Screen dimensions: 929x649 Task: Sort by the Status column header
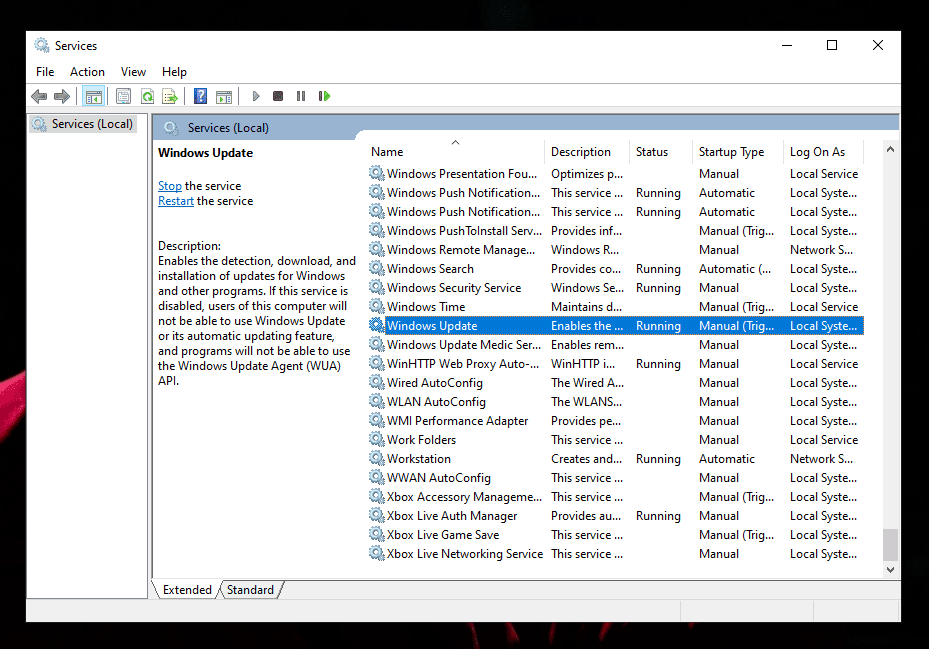tap(660, 152)
